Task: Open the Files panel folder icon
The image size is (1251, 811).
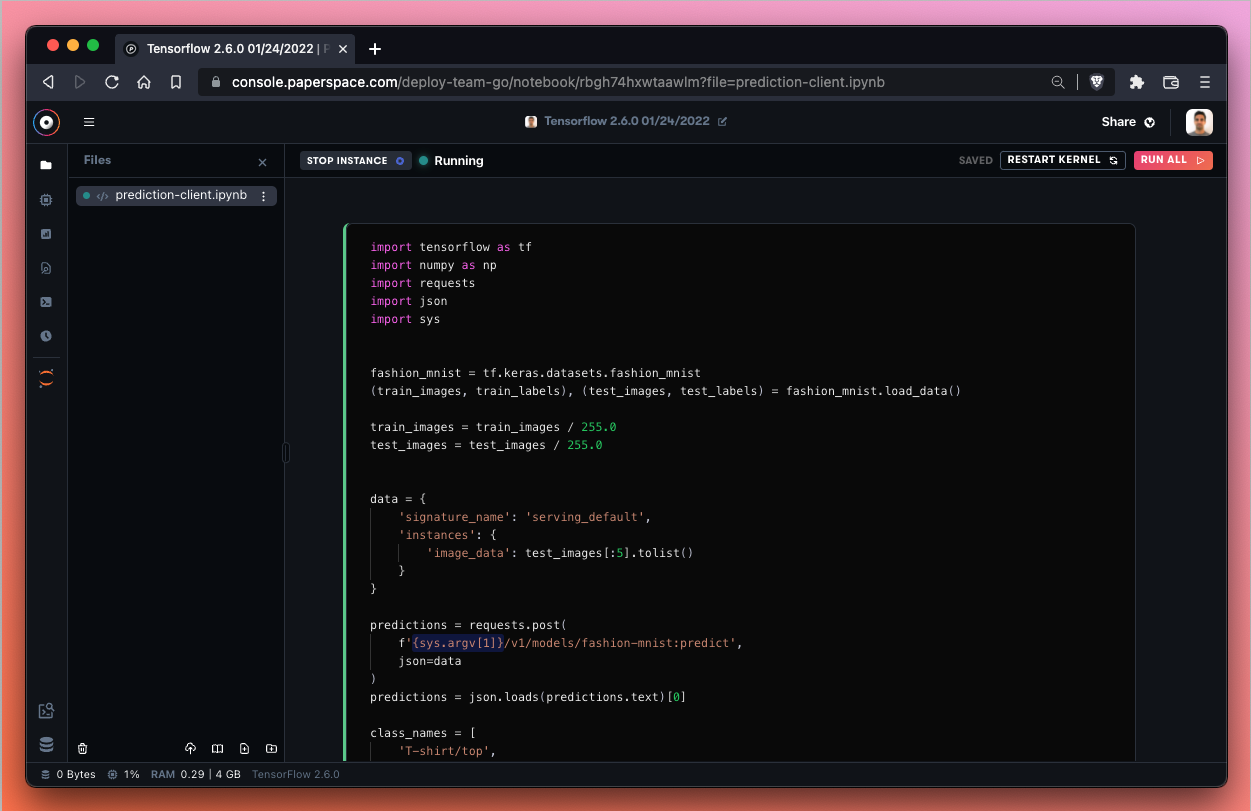Action: click(x=46, y=165)
